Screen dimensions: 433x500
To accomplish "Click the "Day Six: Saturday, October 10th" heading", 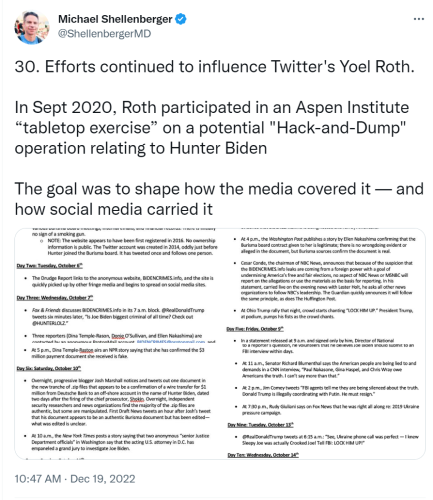I will pos(49,368).
